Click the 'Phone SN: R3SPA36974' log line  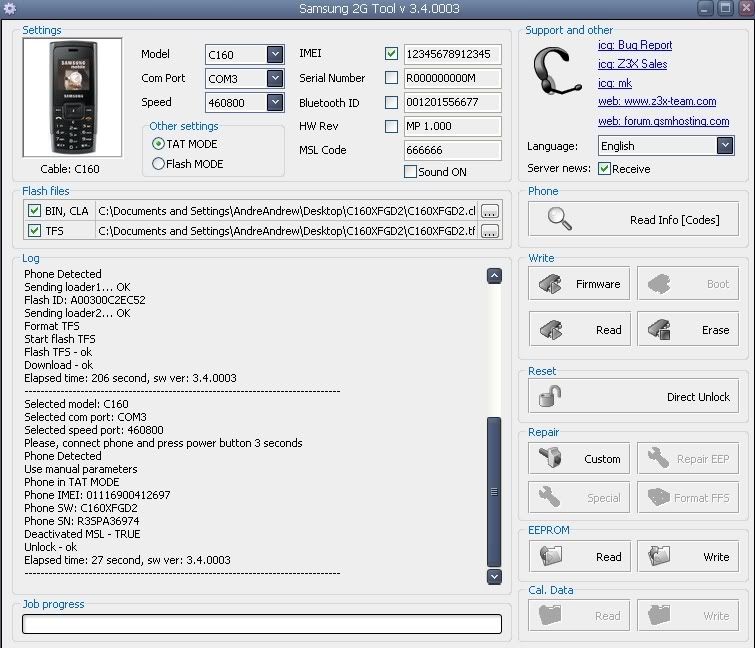click(82, 521)
